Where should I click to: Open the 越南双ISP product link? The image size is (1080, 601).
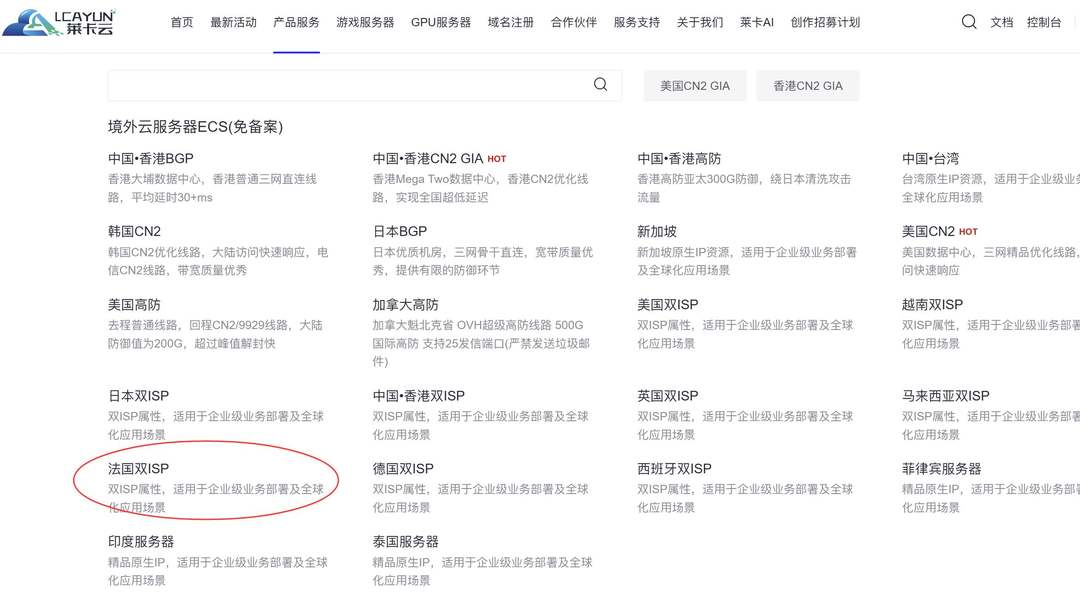click(x=933, y=304)
